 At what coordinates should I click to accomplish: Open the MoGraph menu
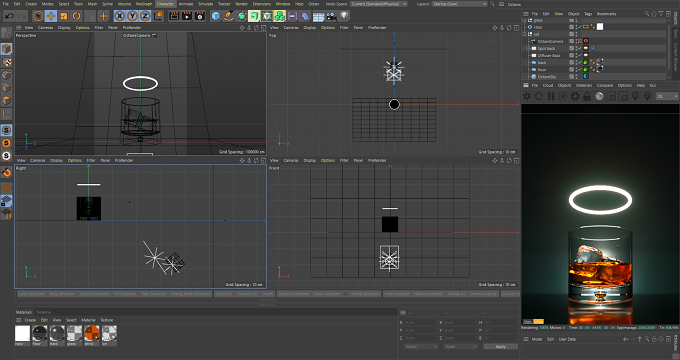click(144, 4)
